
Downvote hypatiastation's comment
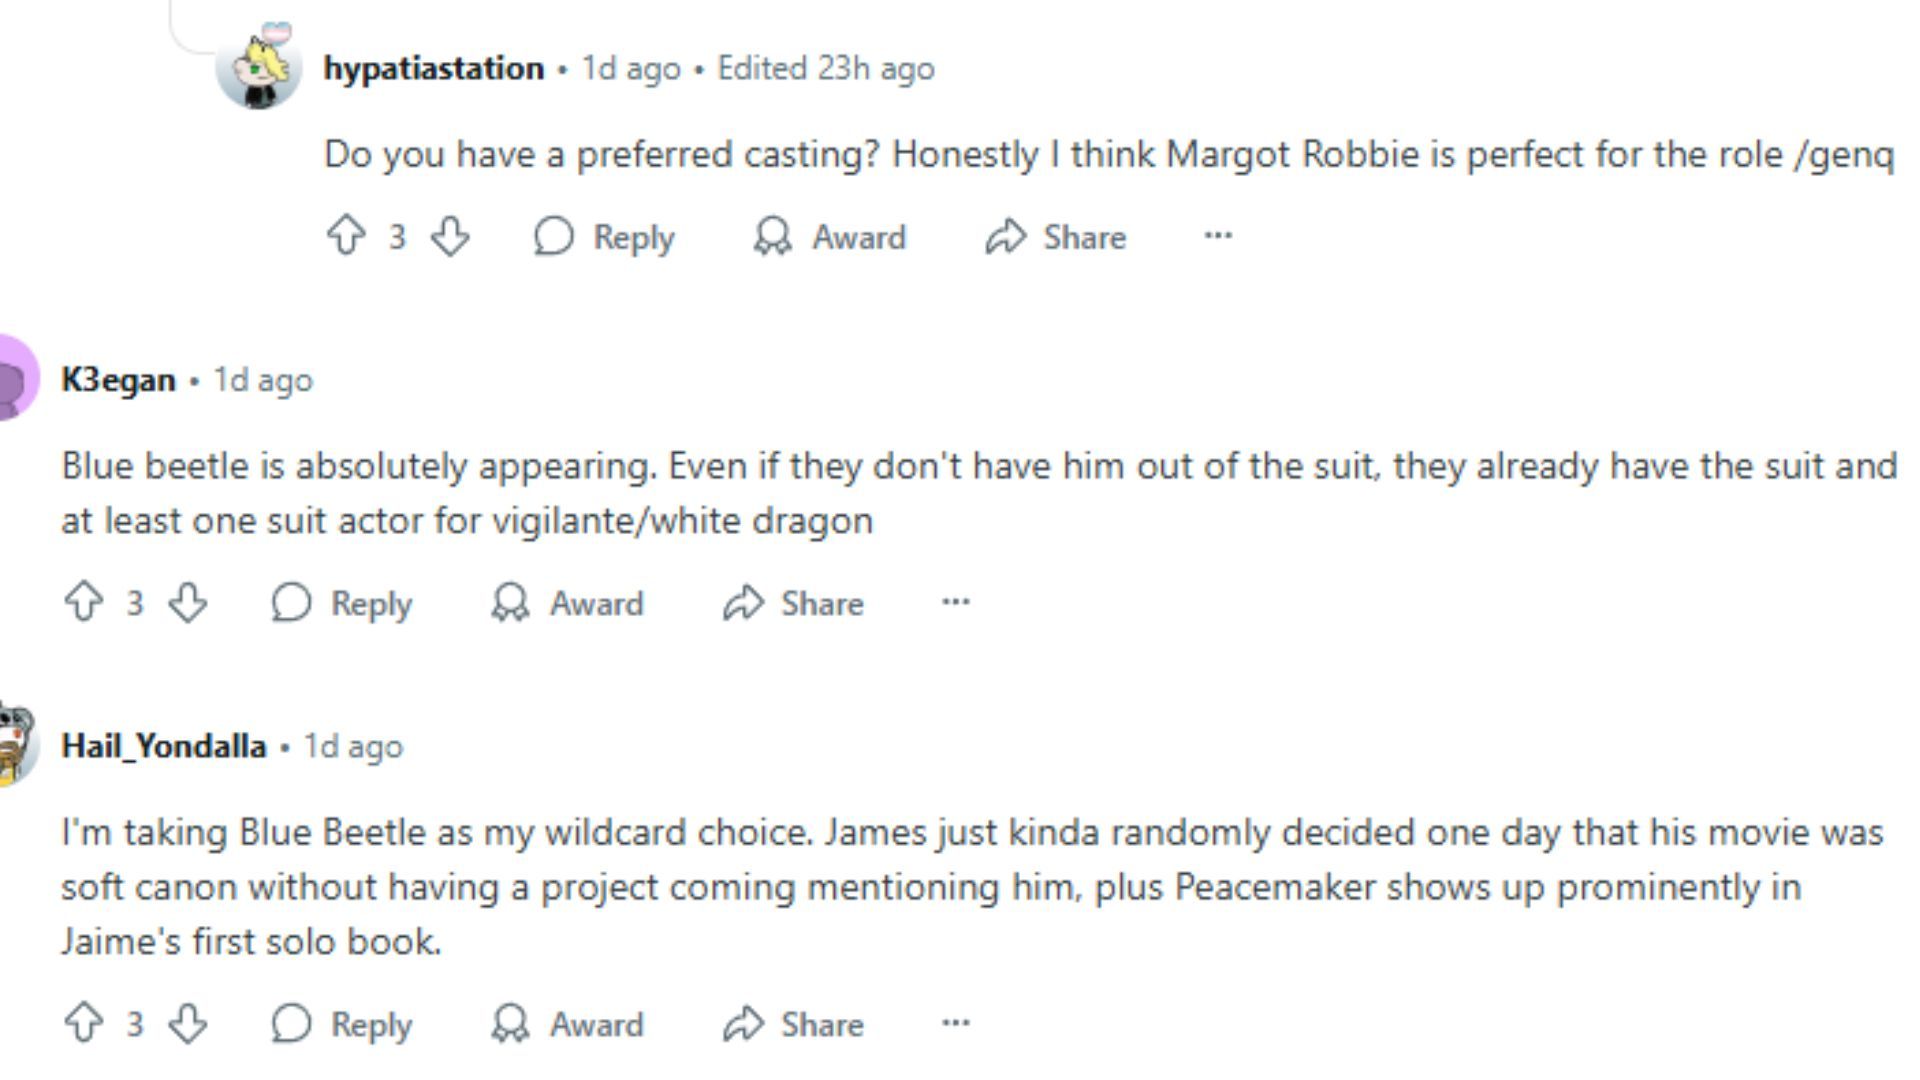(450, 237)
